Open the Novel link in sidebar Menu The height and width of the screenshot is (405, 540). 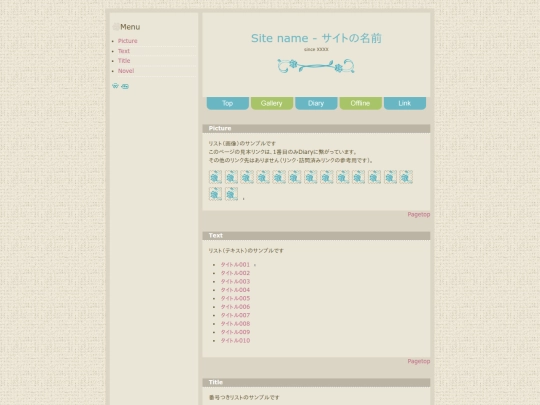126,71
